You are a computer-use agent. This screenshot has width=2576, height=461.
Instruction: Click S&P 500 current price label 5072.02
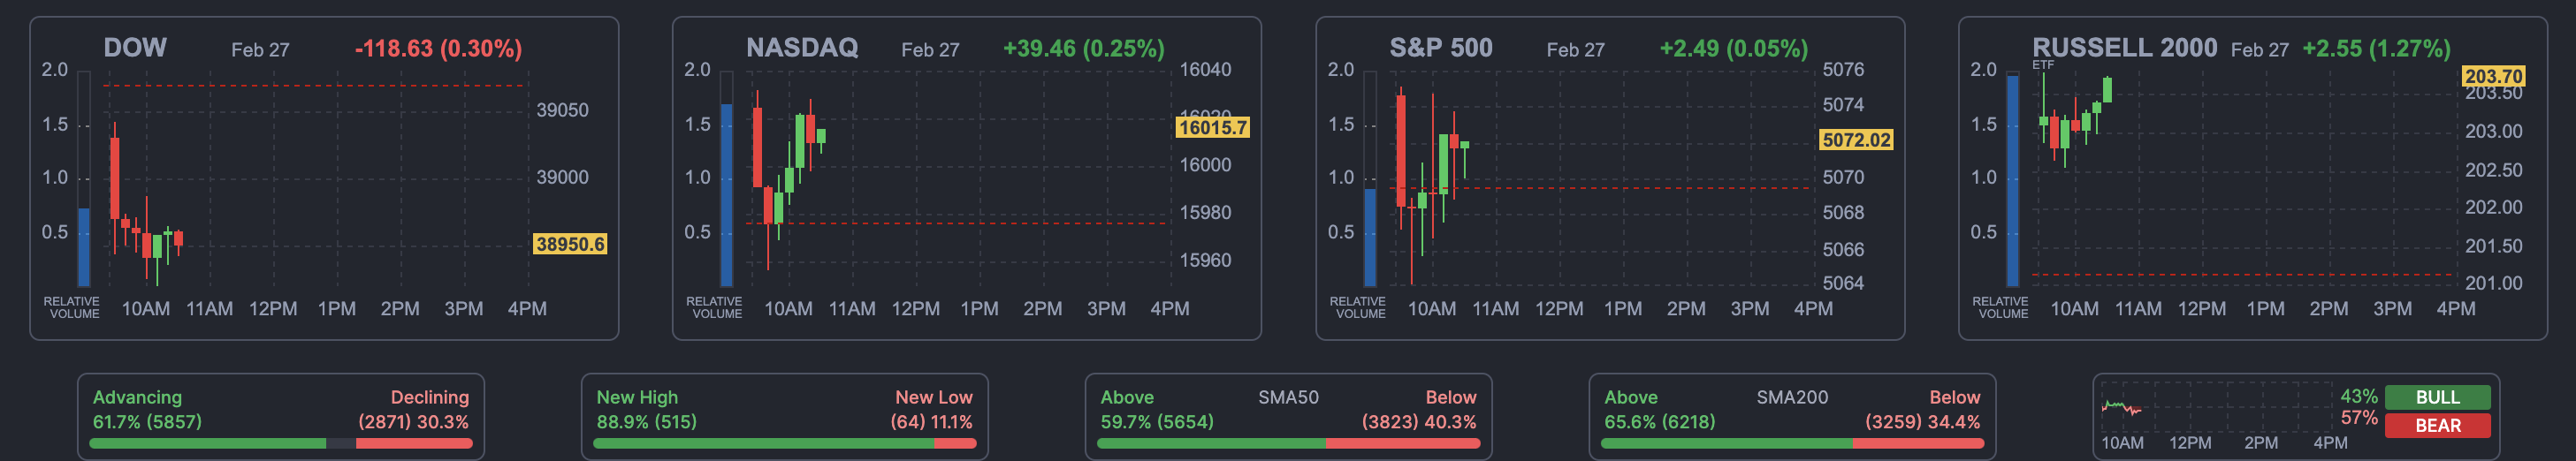point(1856,140)
